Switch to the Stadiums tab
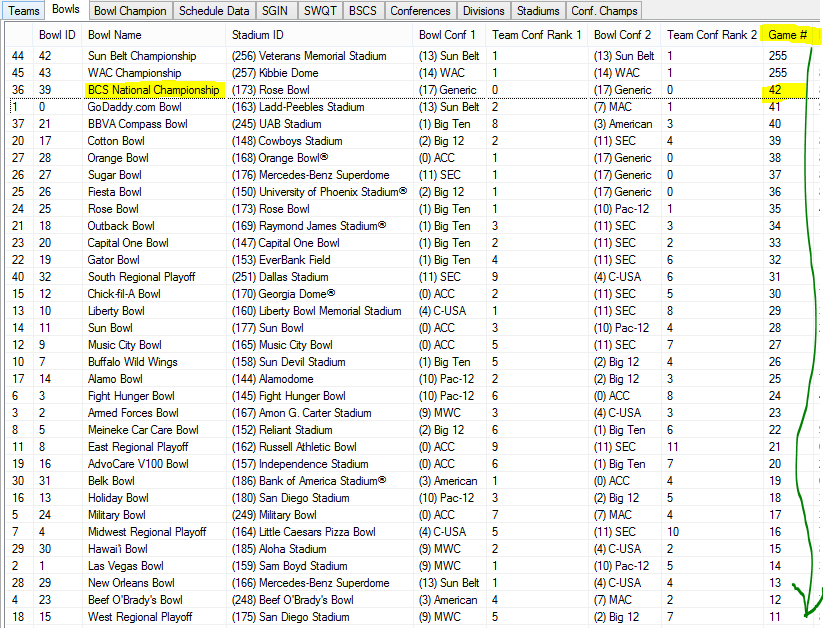The image size is (823, 628). click(x=538, y=10)
